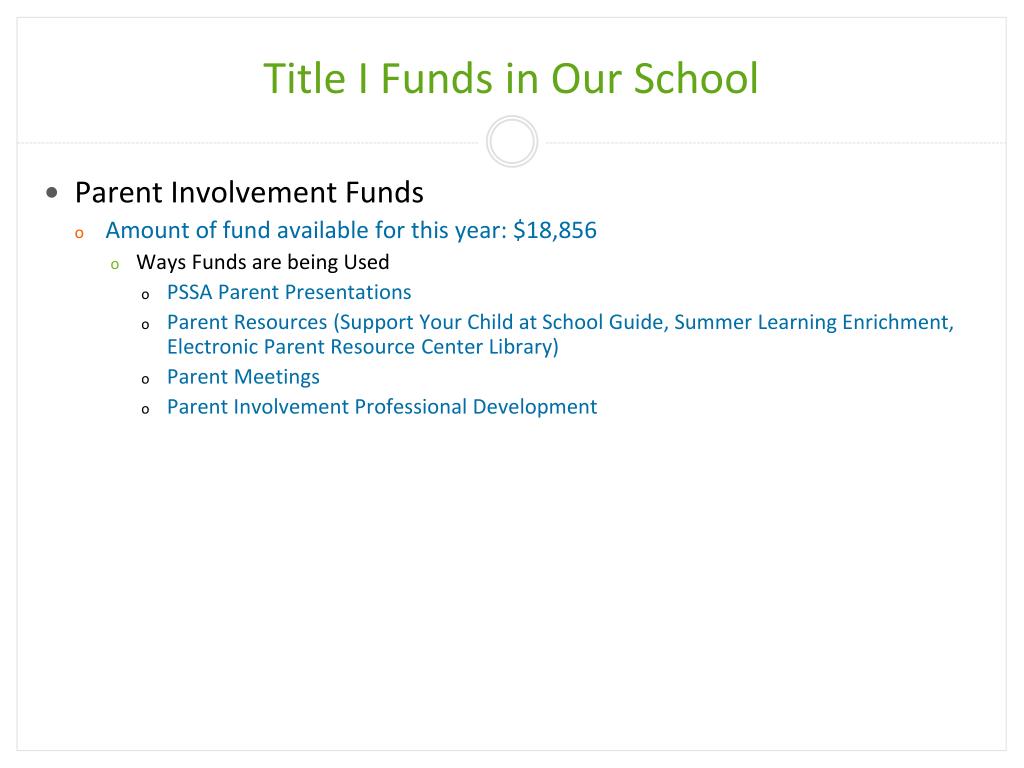Image resolution: width=1024 pixels, height=768 pixels.
Task: Open 'PSSA Parent Presentations' item
Action: coord(289,292)
